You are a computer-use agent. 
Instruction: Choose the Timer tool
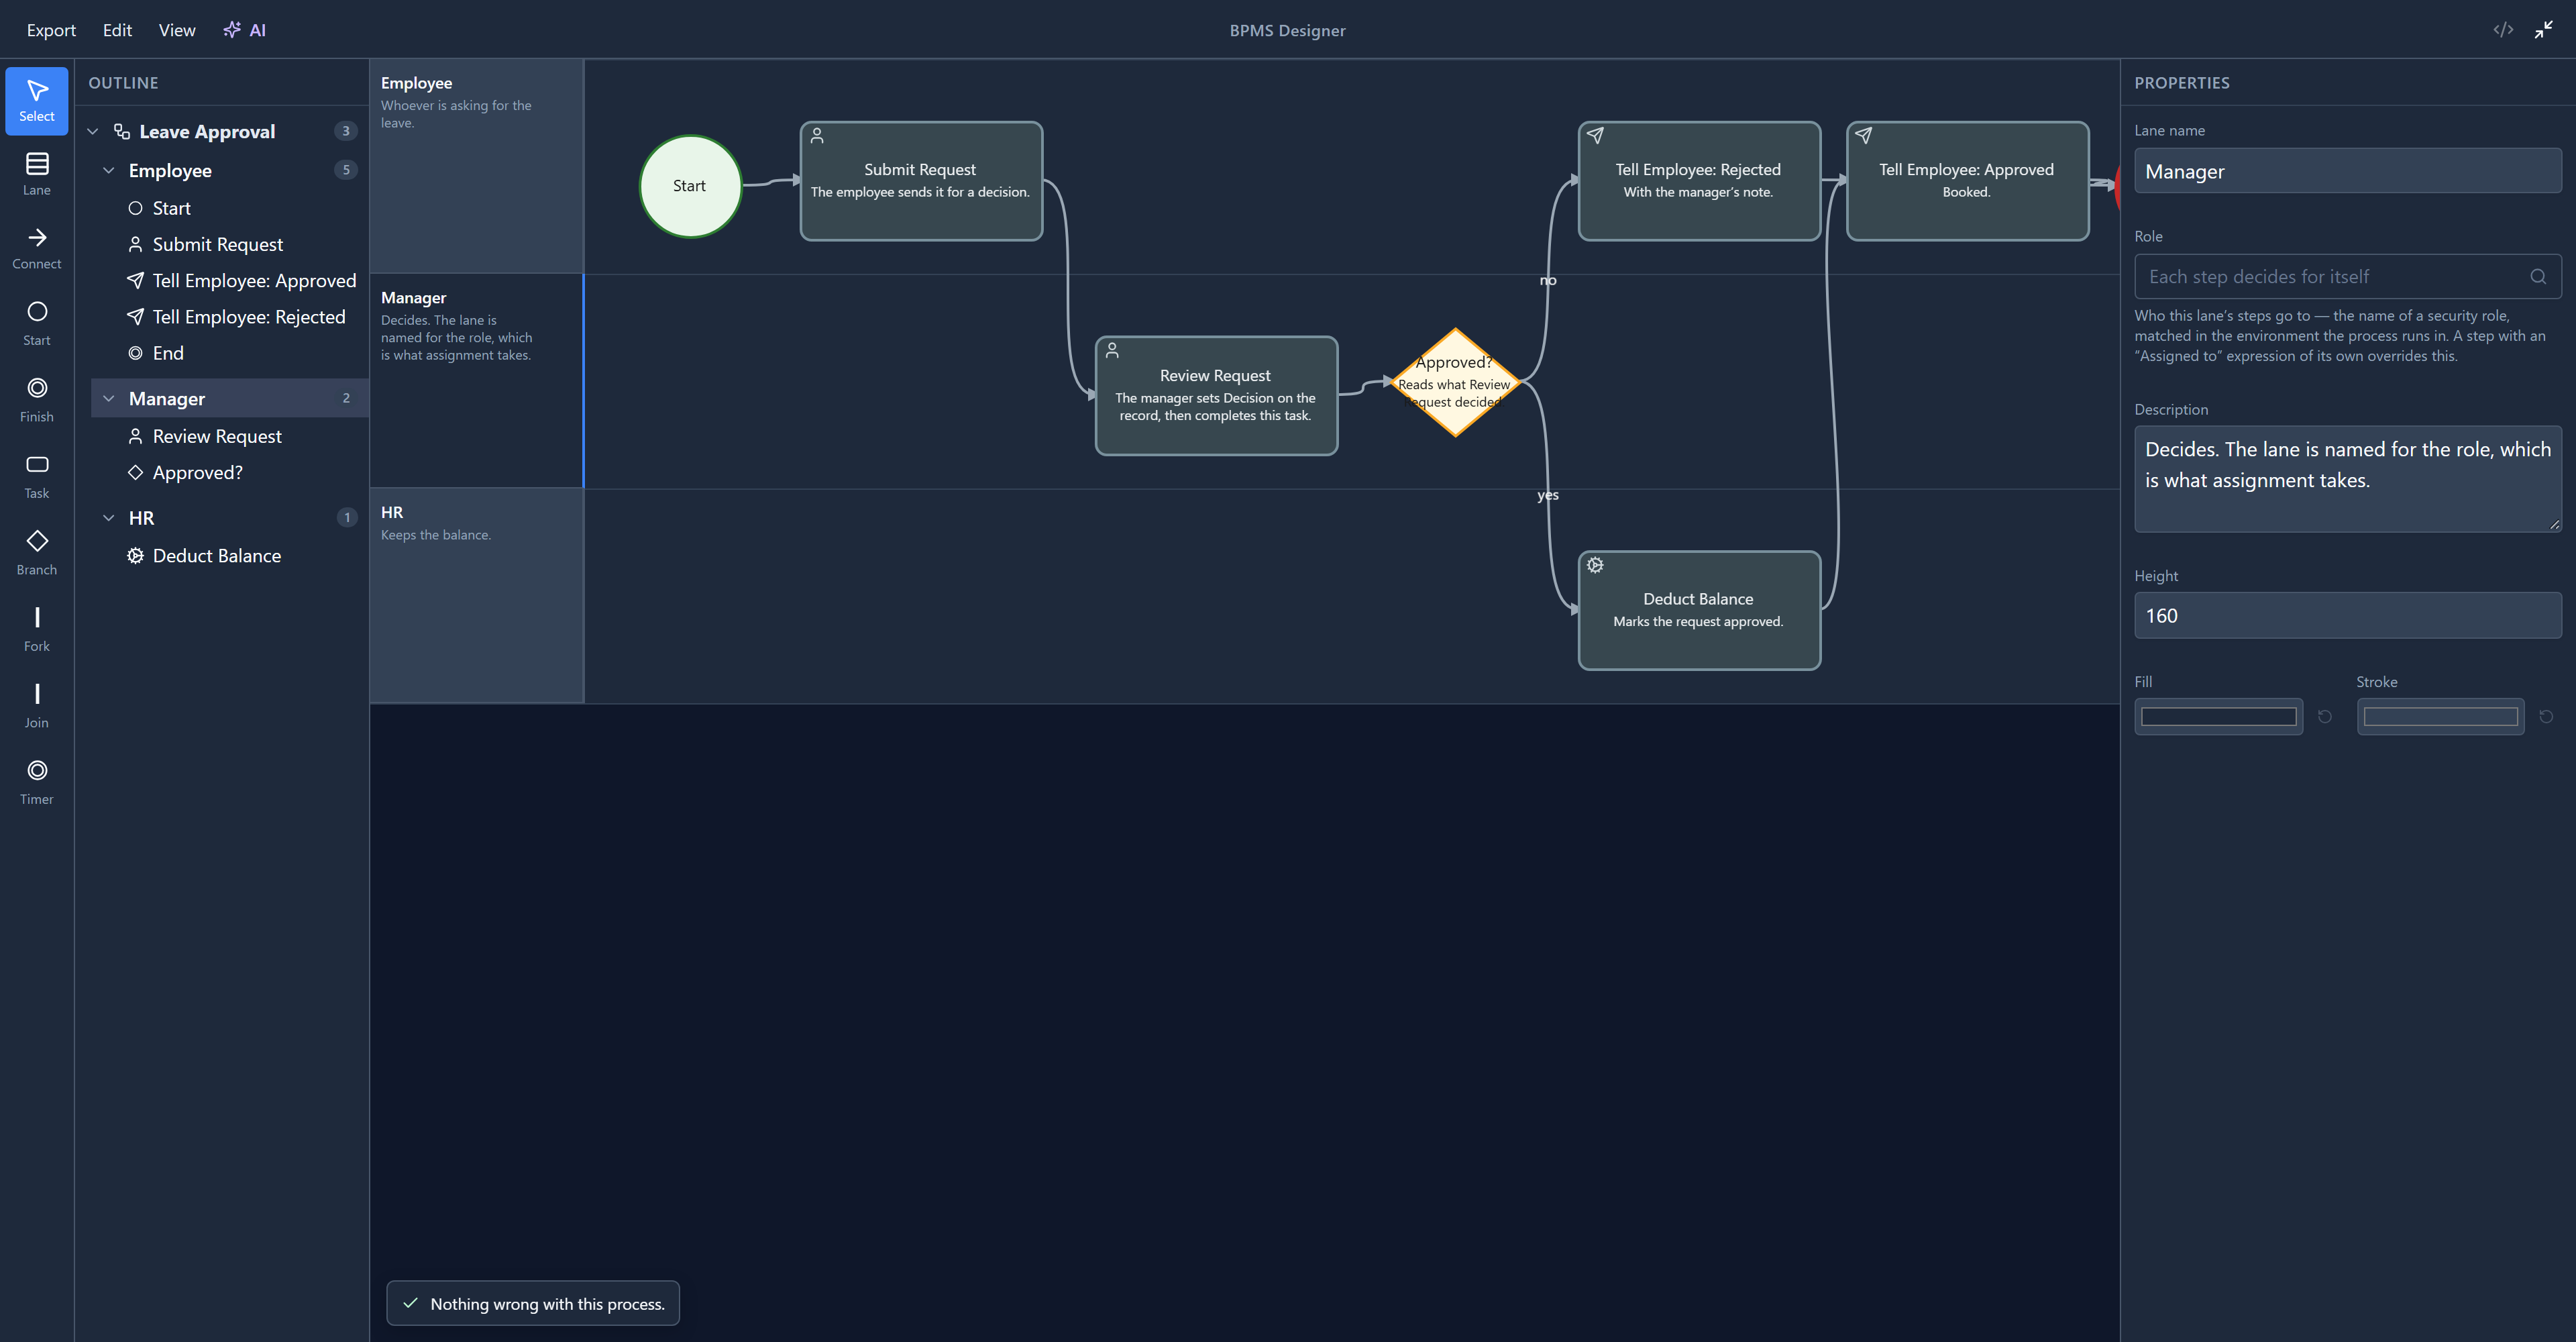37,783
